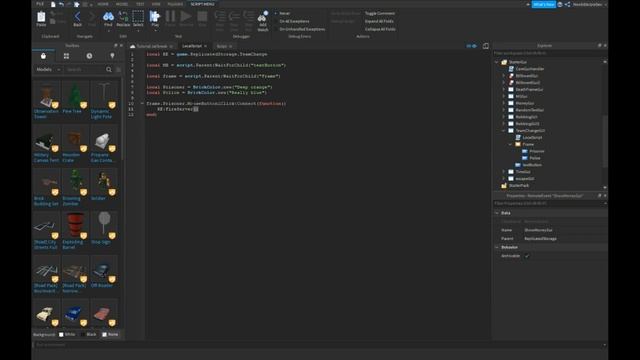Open the Toolbox Inventory grid icon

tap(66, 56)
